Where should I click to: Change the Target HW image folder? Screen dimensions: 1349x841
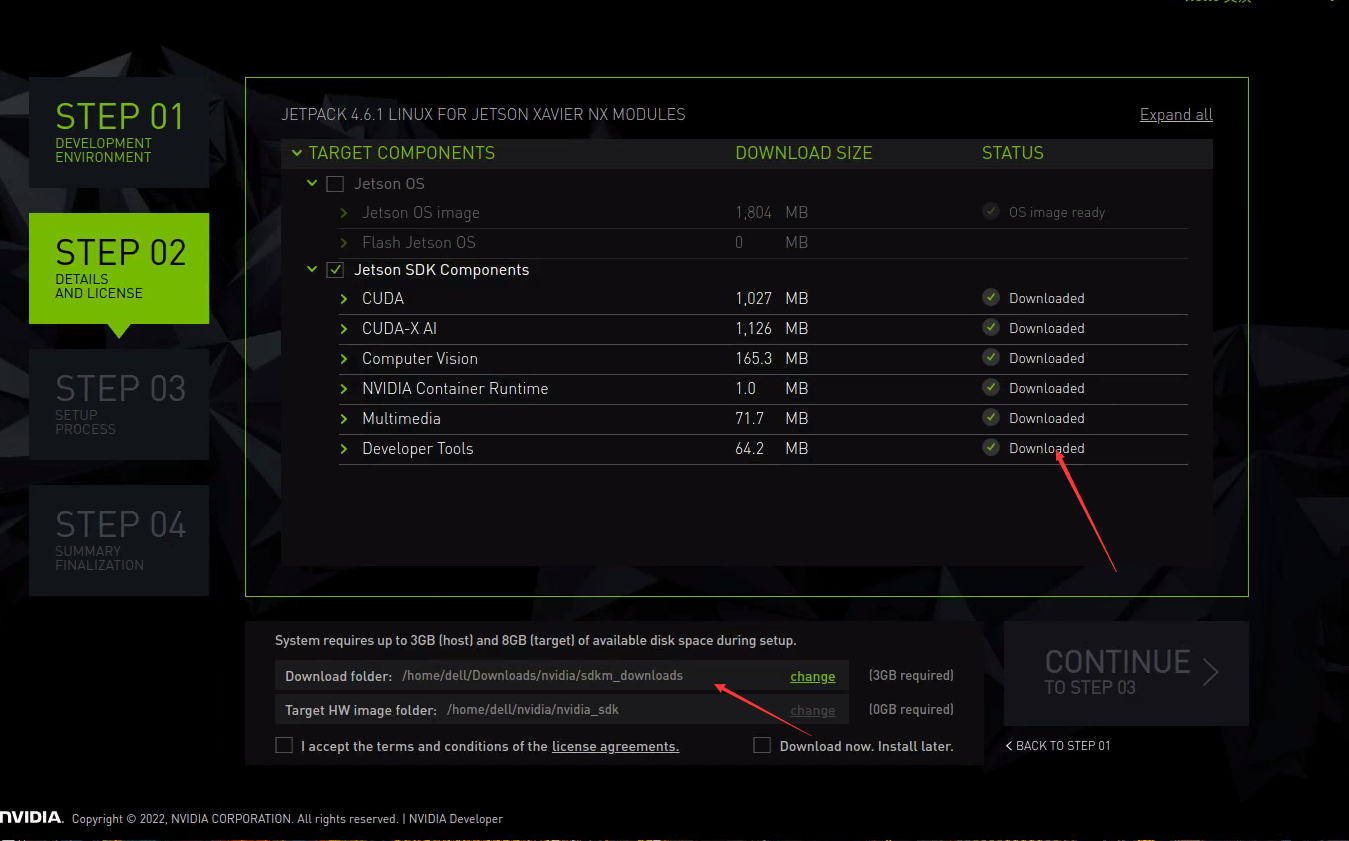click(812, 711)
